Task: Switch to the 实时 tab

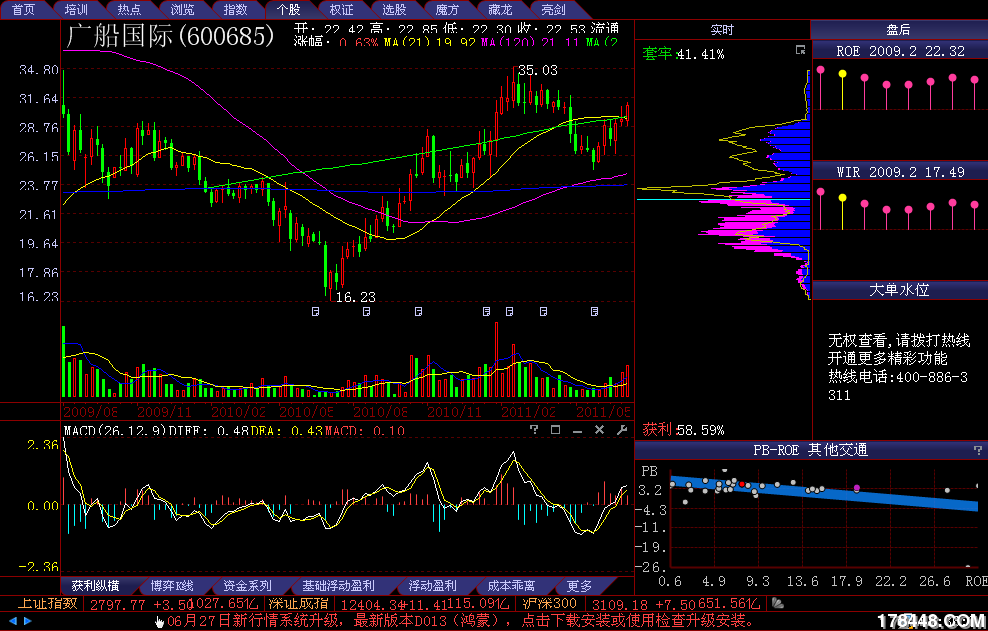Action: pyautogui.click(x=721, y=30)
